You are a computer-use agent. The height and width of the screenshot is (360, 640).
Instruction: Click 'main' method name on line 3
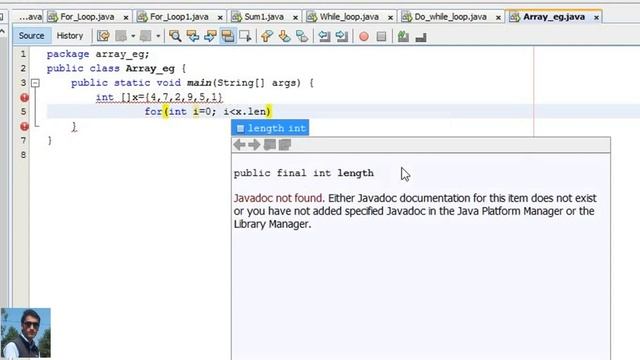199,83
